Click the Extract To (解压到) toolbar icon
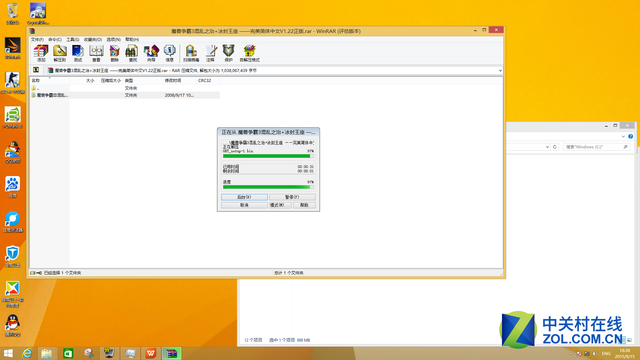 coord(60,53)
